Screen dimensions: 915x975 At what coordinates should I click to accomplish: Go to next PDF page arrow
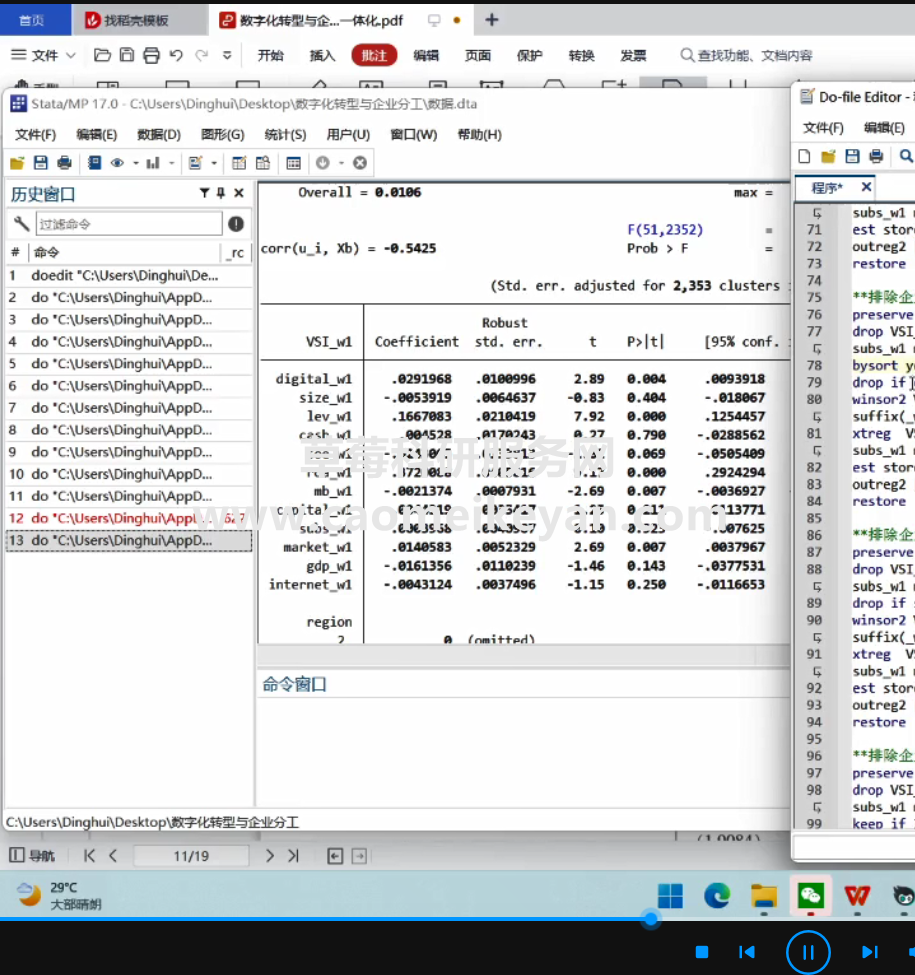269,856
